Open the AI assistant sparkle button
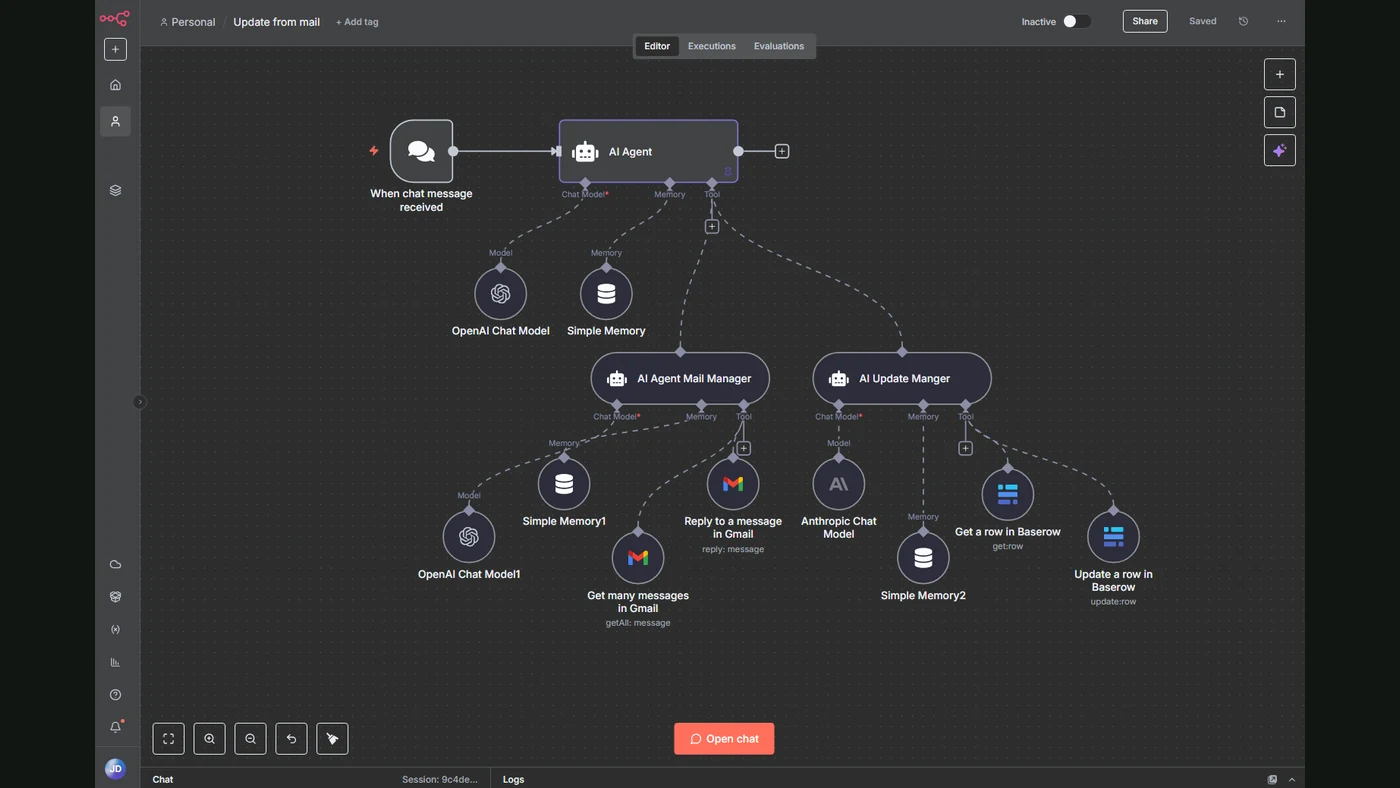 1279,150
